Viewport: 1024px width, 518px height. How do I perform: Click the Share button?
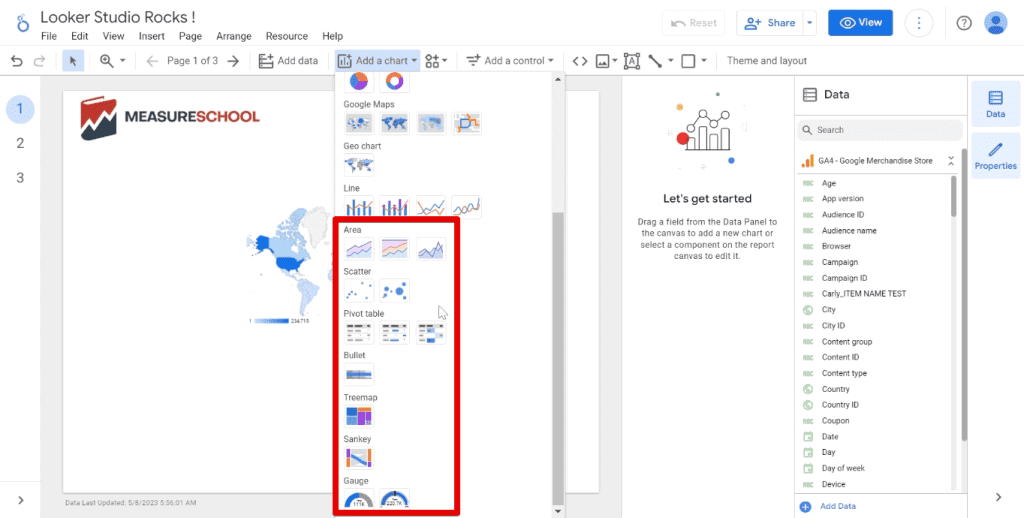click(x=770, y=23)
